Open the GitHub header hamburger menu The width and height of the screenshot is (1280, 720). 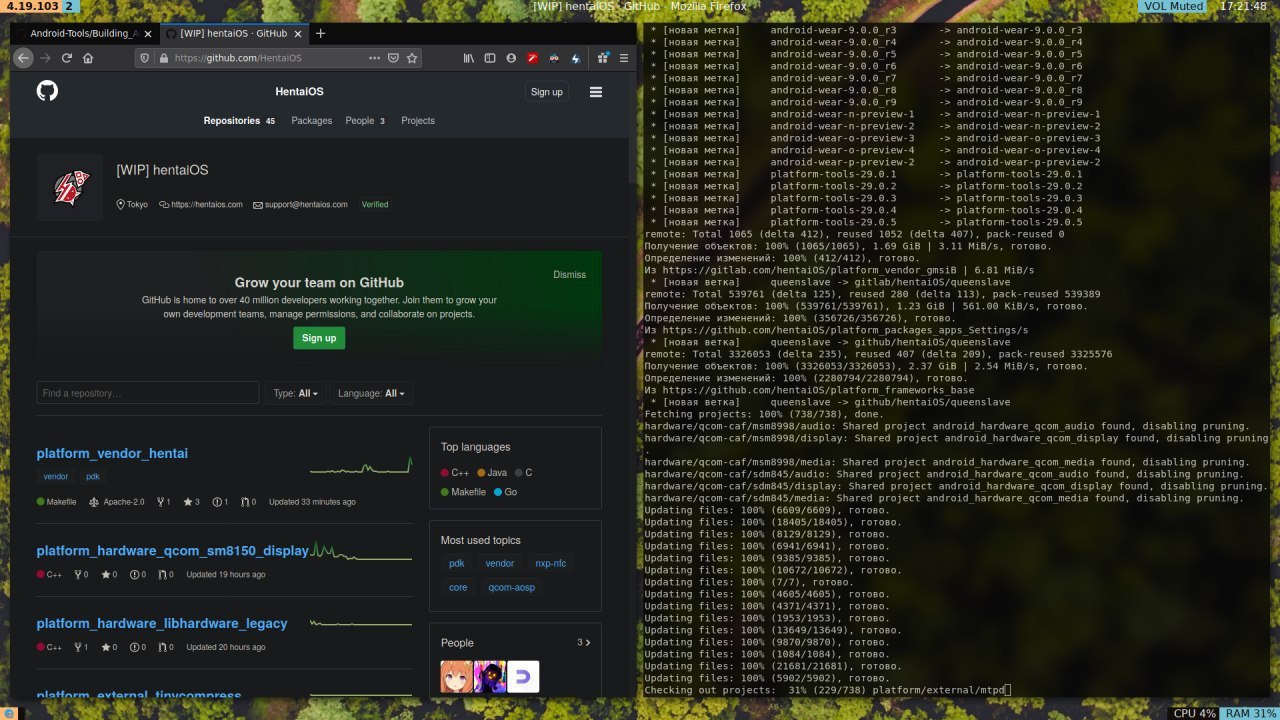[x=596, y=92]
